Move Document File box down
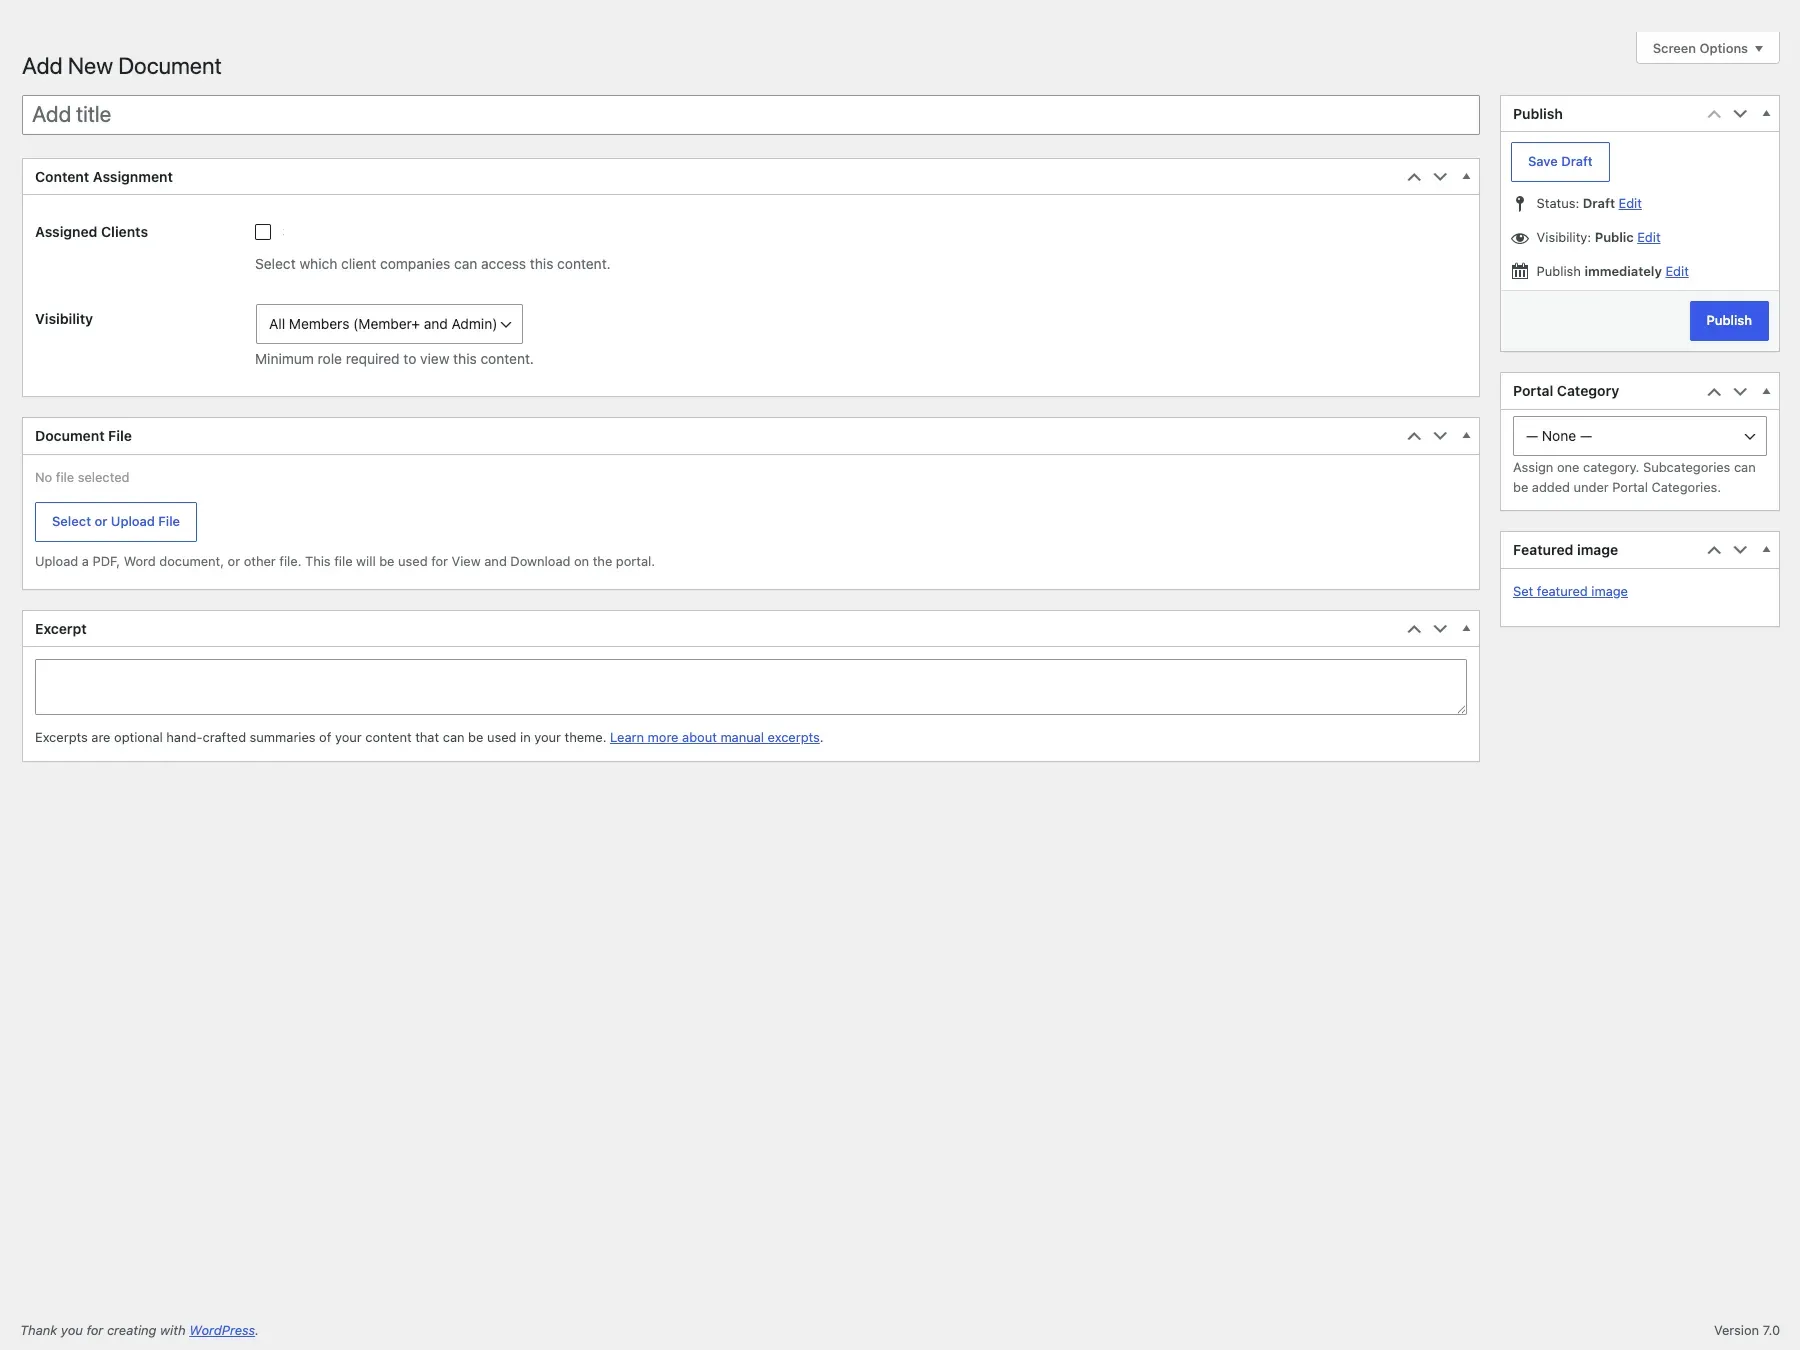1800x1350 pixels. [x=1440, y=436]
